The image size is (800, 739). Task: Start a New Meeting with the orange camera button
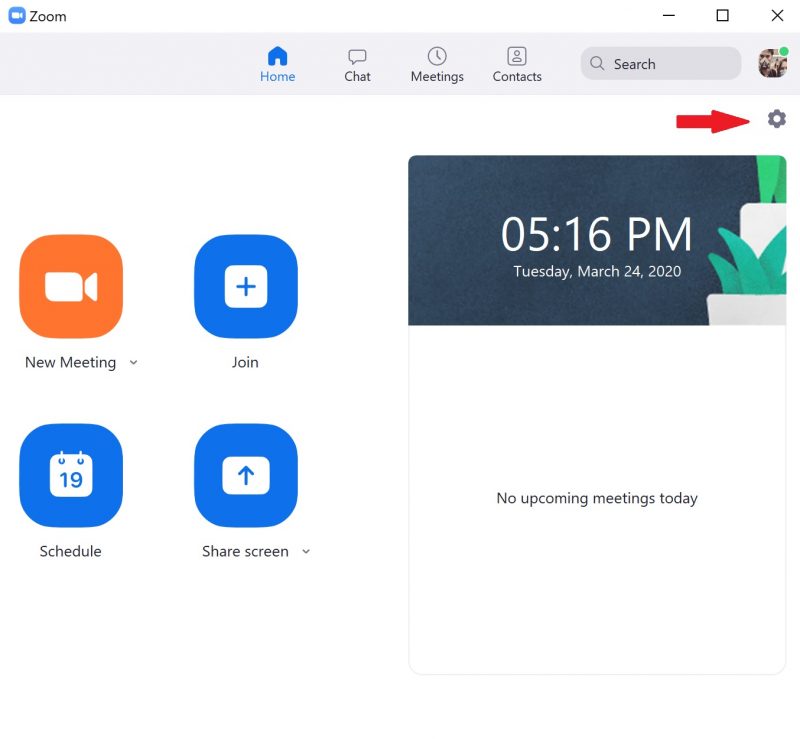pyautogui.click(x=71, y=286)
